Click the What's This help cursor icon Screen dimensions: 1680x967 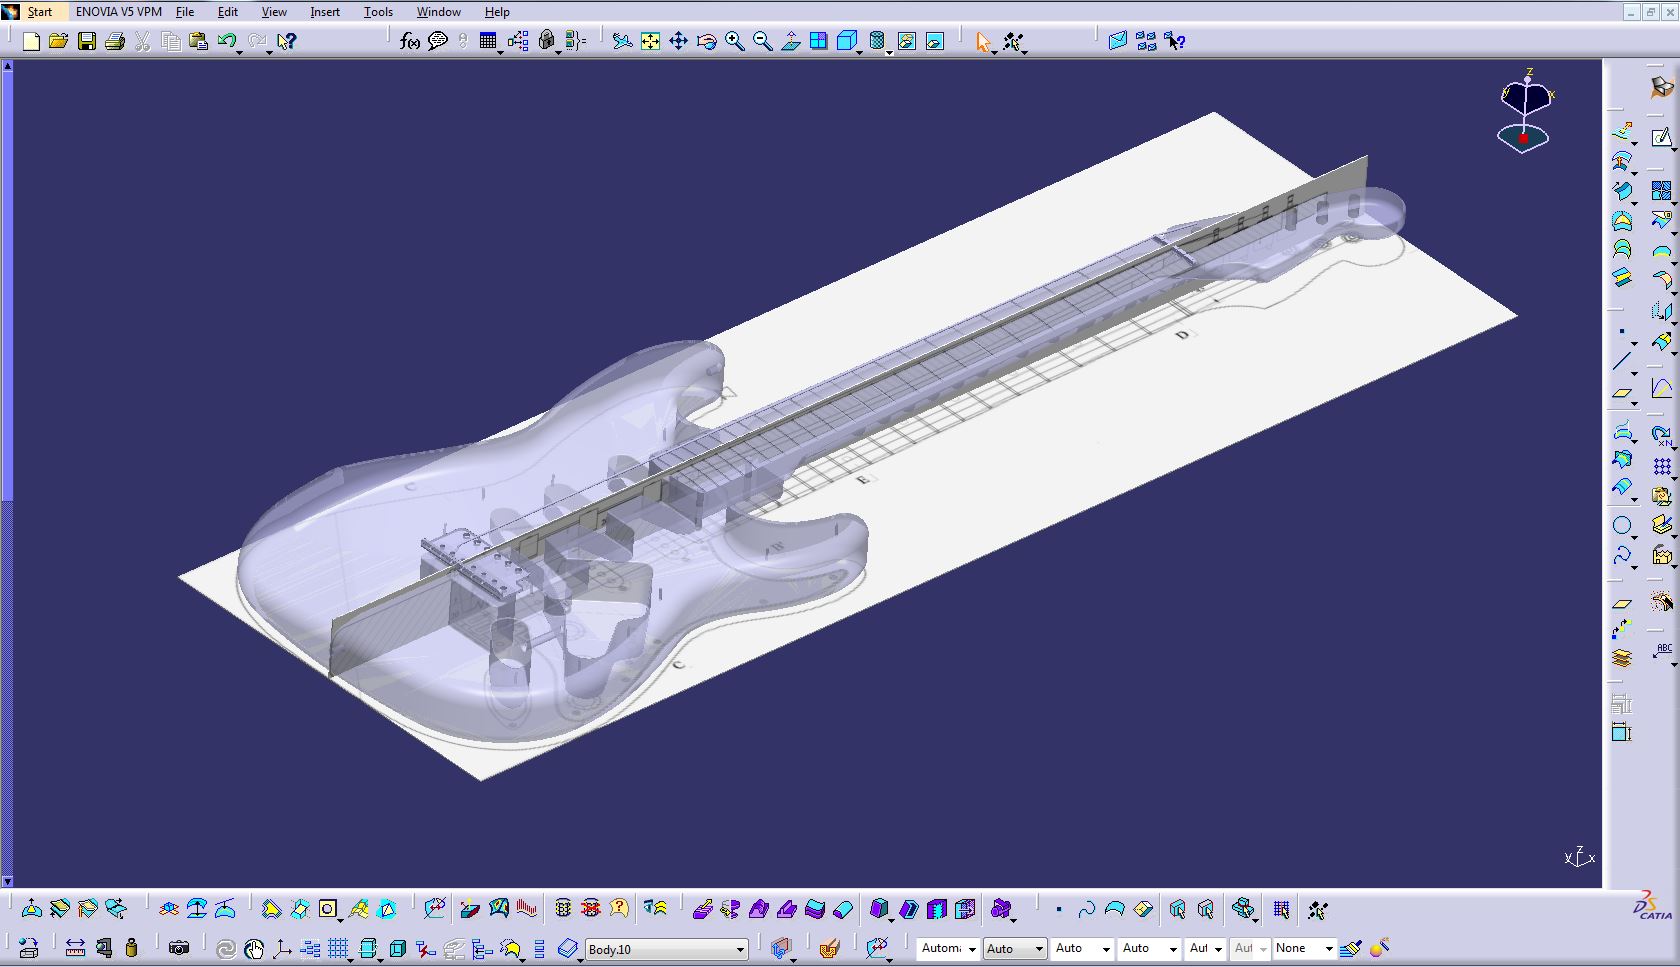tap(287, 41)
